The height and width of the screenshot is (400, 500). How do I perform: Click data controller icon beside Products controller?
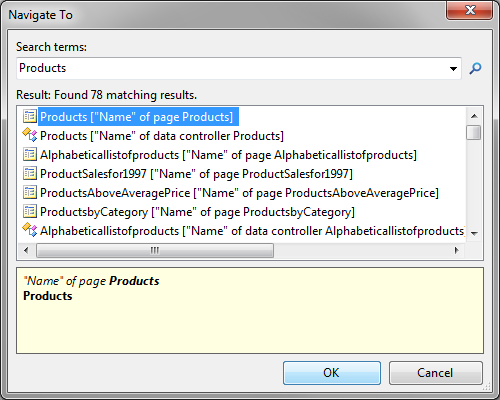coord(30,135)
